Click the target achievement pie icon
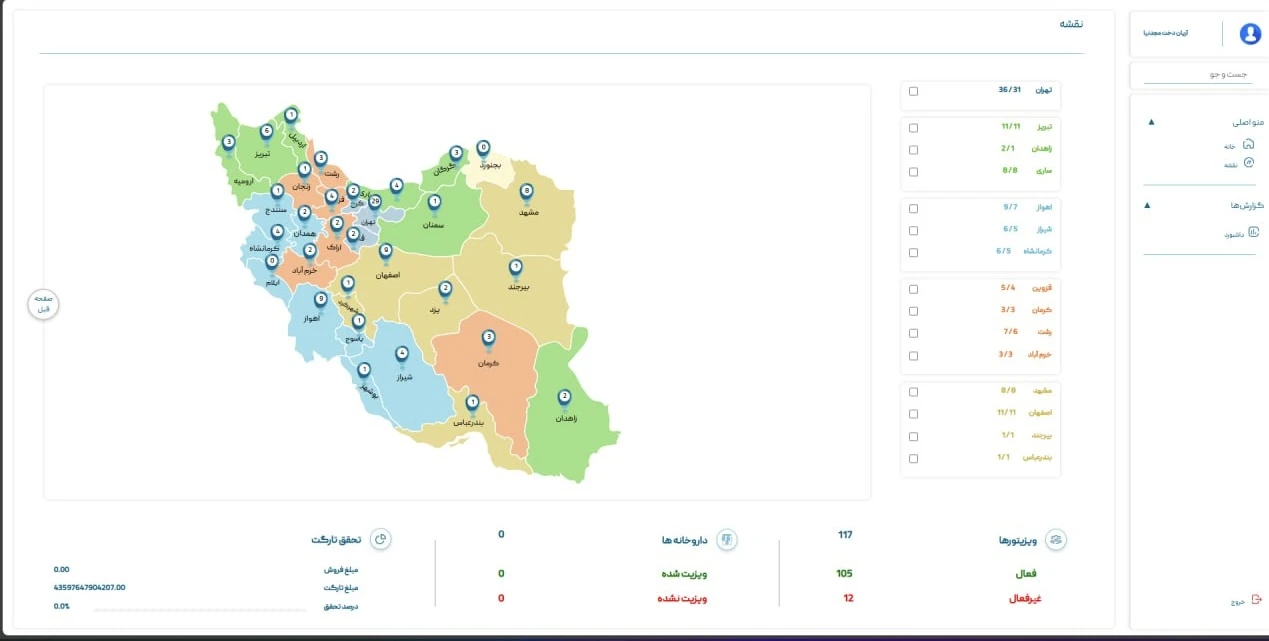 tap(381, 539)
